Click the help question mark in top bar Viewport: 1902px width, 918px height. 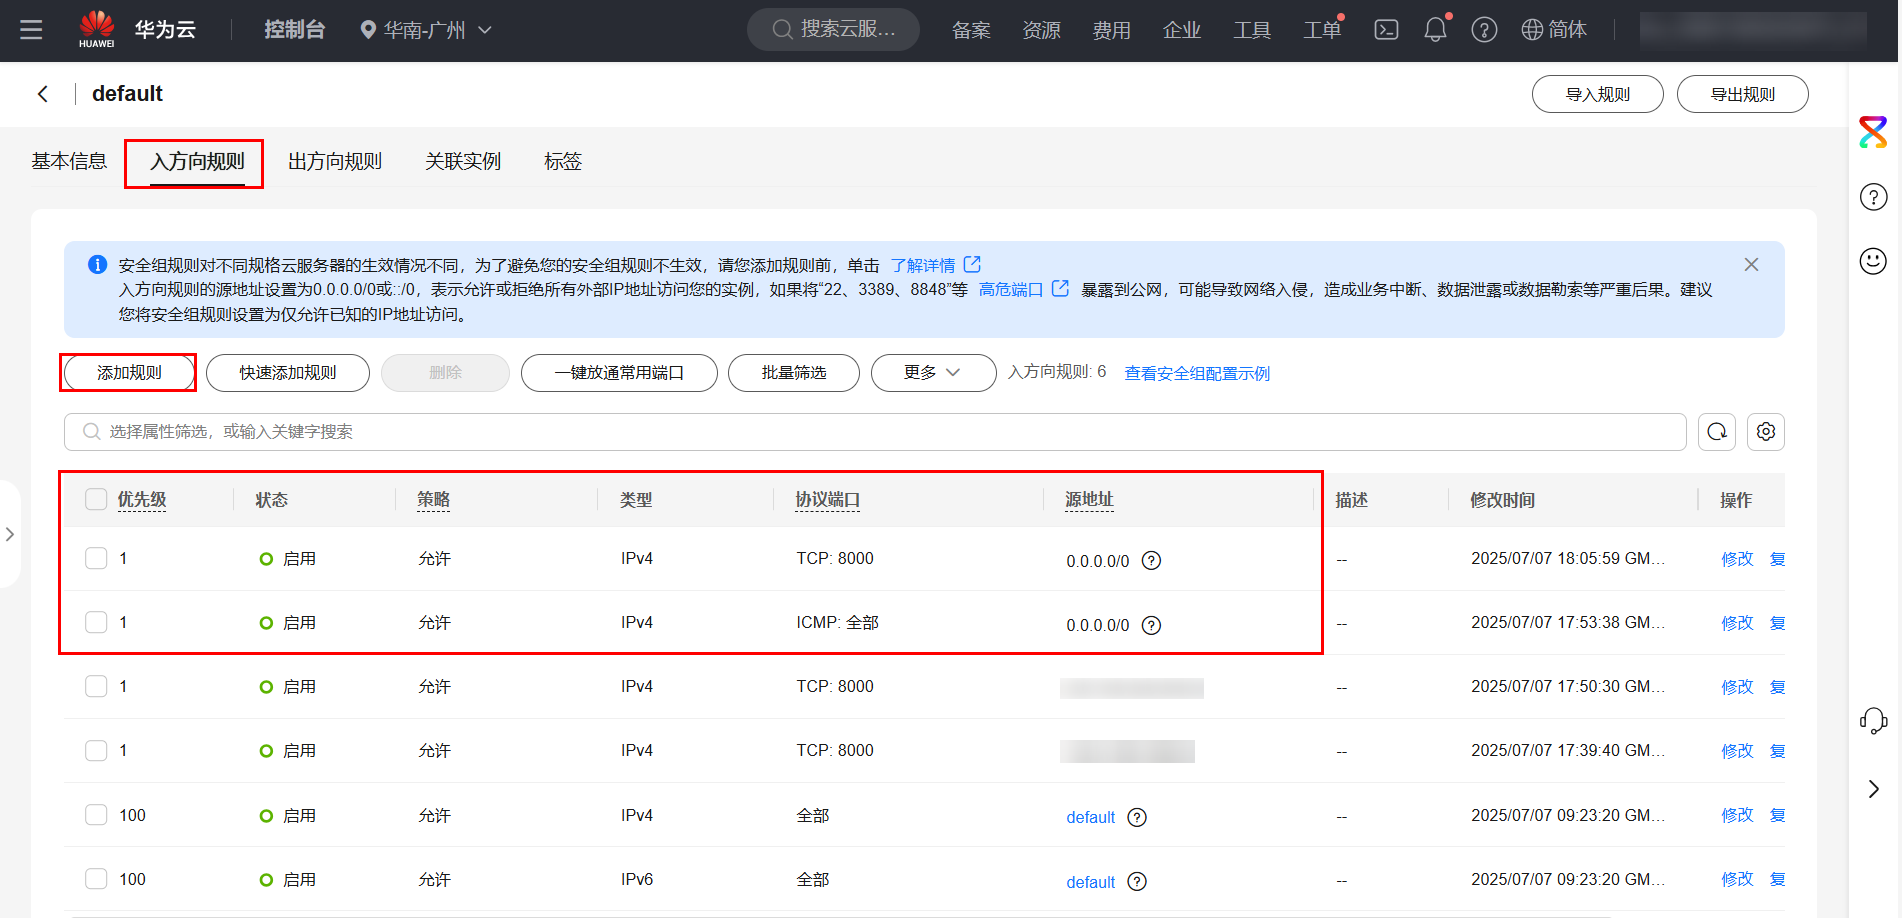click(1484, 30)
